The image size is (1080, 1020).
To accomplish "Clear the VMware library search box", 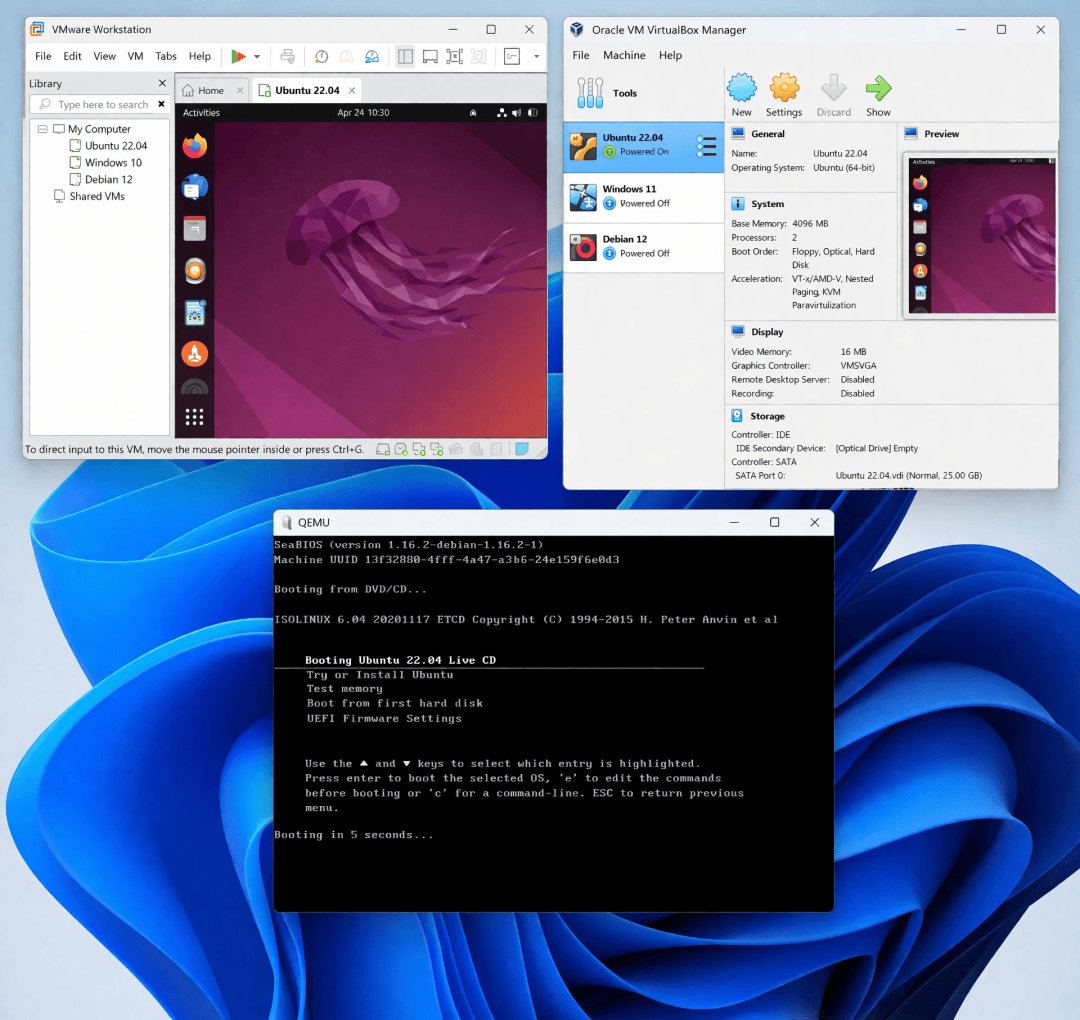I will click(x=161, y=104).
